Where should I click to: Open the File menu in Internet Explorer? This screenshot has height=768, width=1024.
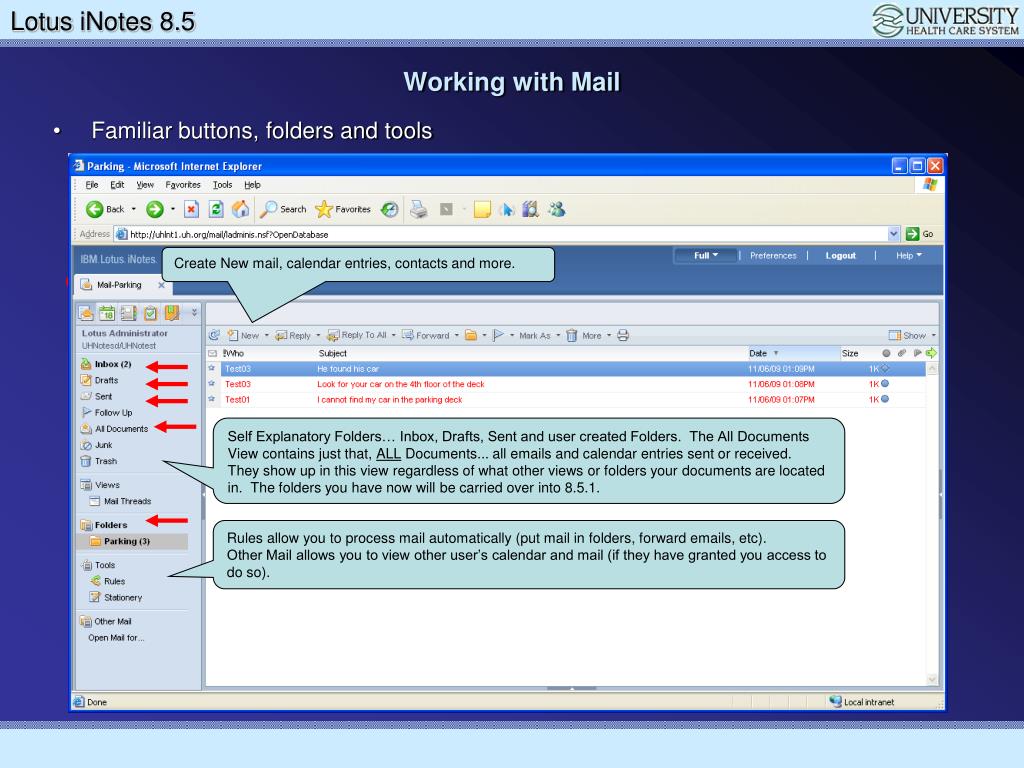pos(92,185)
